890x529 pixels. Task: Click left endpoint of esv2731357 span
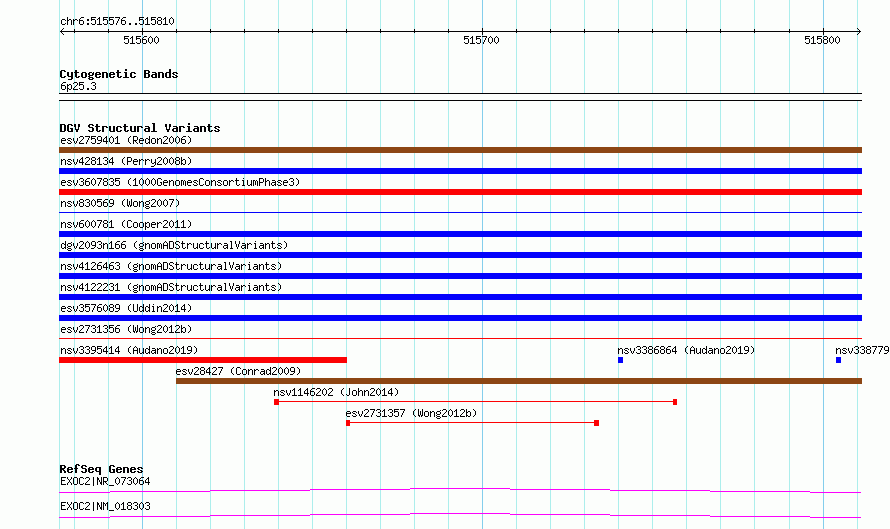[348, 423]
